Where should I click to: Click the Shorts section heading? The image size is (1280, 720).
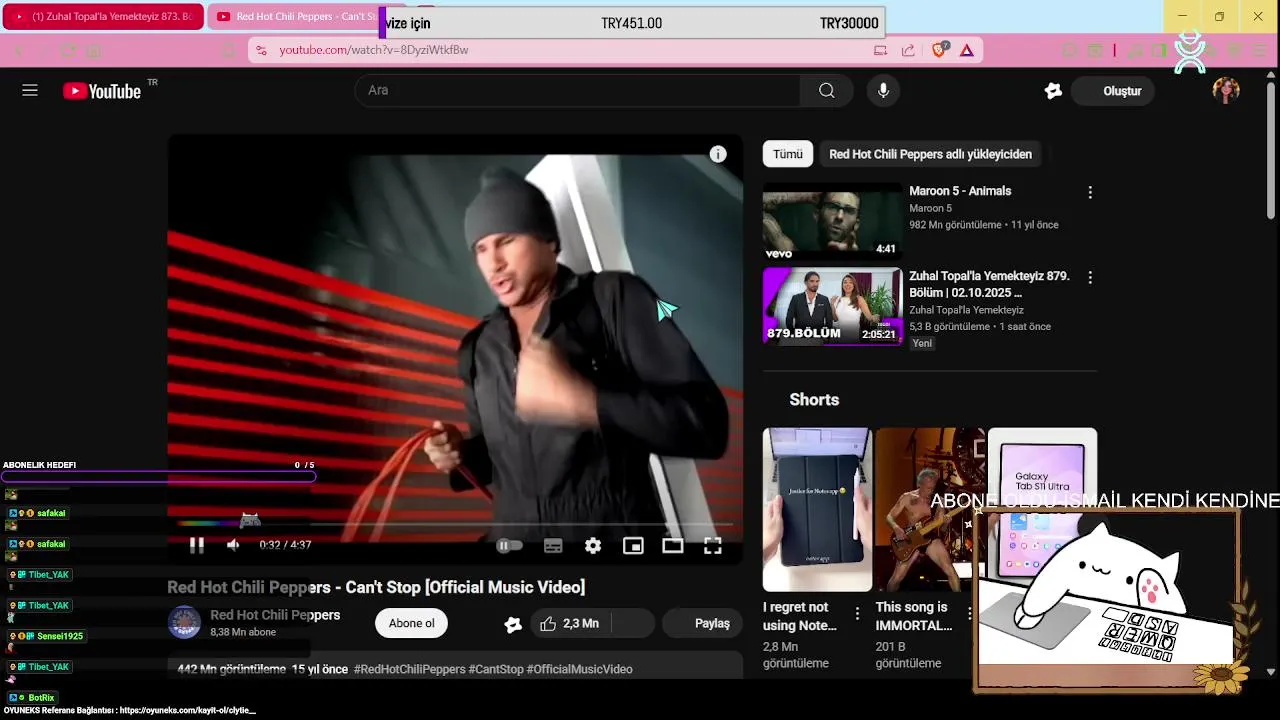(x=814, y=400)
